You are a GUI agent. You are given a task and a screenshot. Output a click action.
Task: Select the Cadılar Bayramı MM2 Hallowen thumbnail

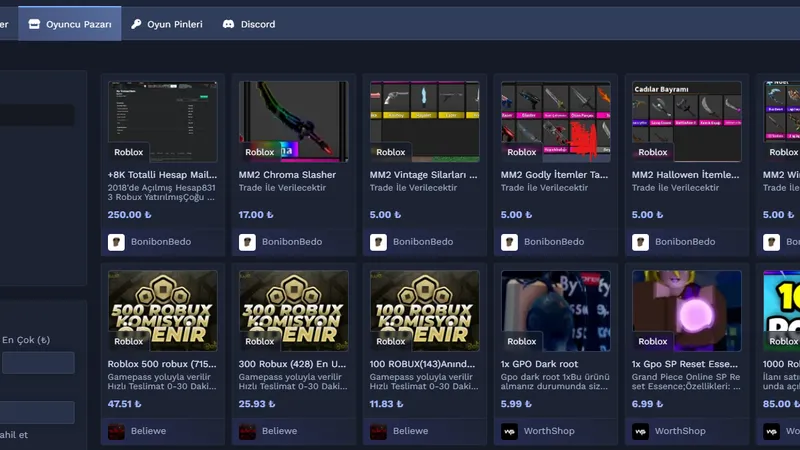pos(684,120)
